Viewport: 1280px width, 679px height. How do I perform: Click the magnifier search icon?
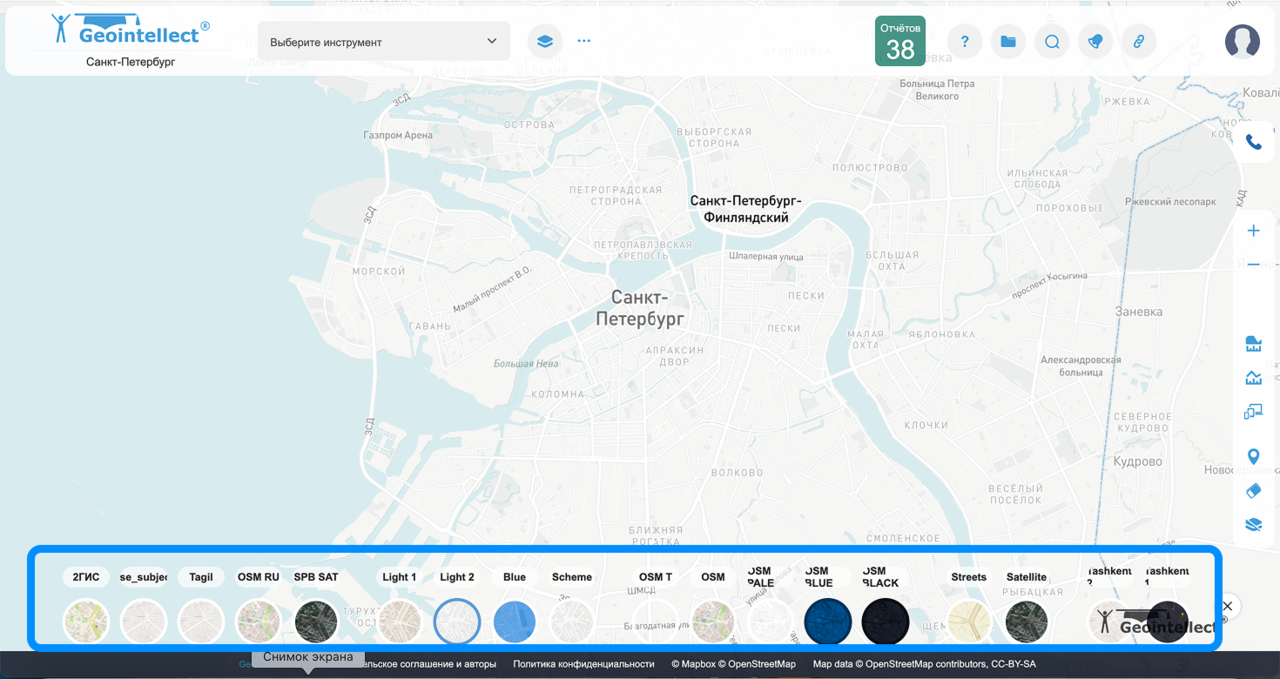click(1052, 42)
